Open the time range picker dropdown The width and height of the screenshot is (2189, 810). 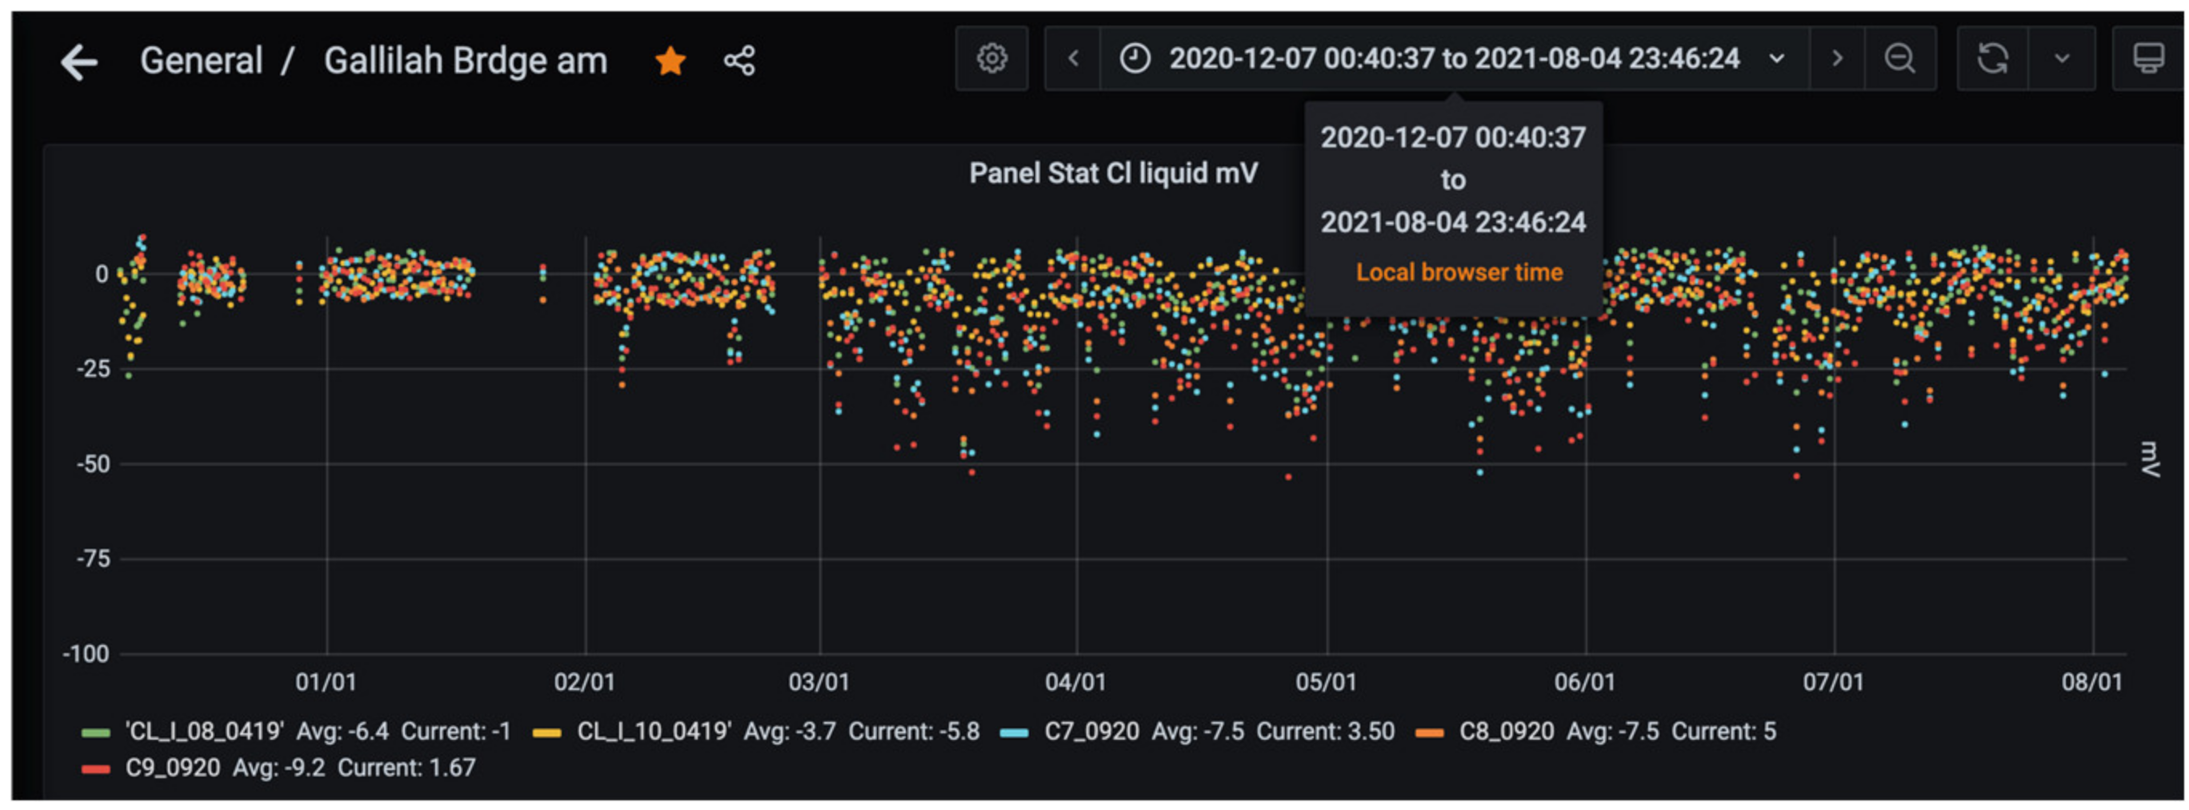point(1453,59)
